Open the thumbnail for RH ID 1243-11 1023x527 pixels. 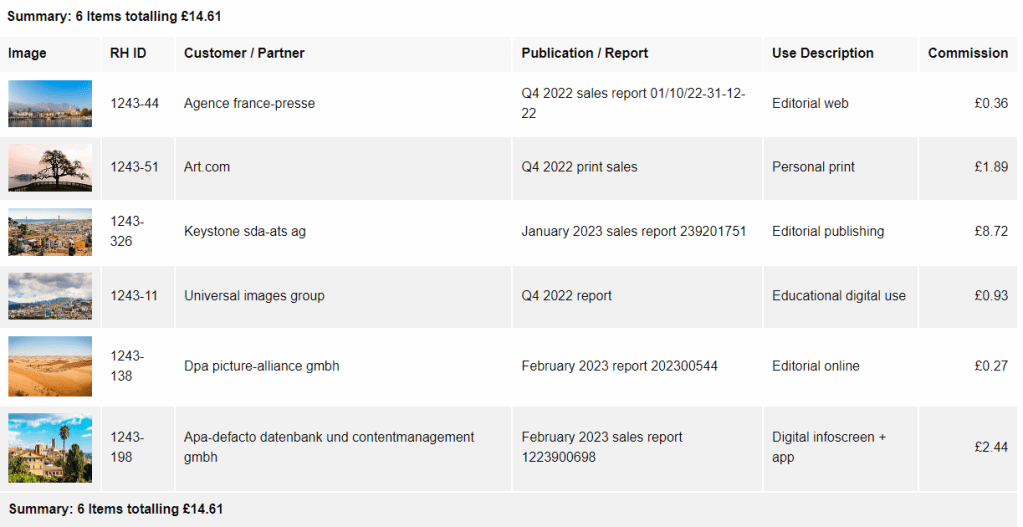[x=50, y=295]
